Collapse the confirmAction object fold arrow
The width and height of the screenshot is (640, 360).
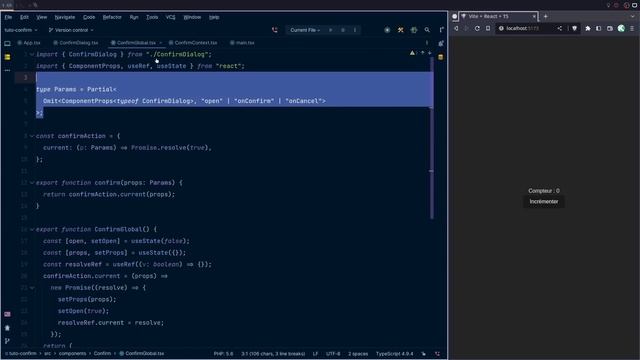pos(32,136)
